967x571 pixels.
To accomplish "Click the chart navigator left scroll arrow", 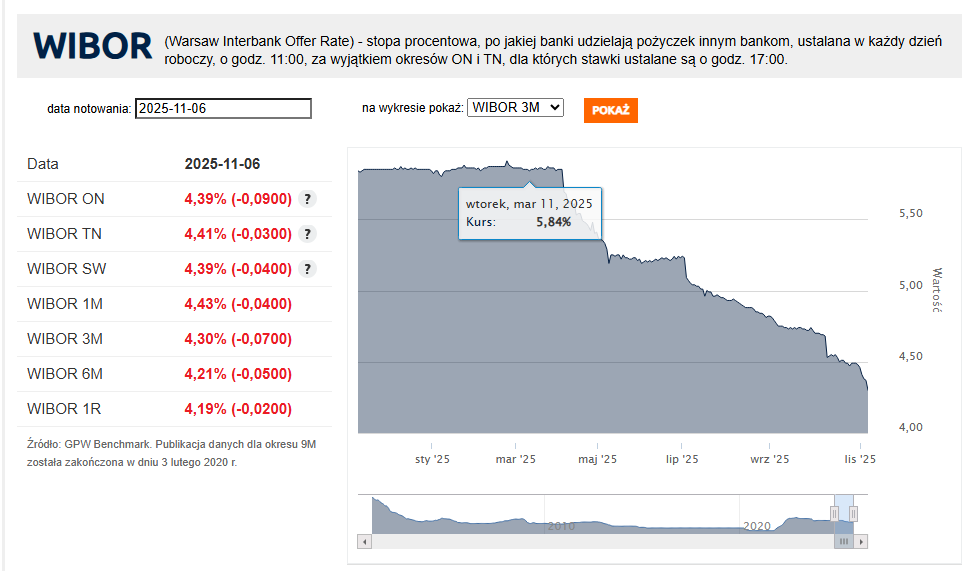I will [x=365, y=541].
